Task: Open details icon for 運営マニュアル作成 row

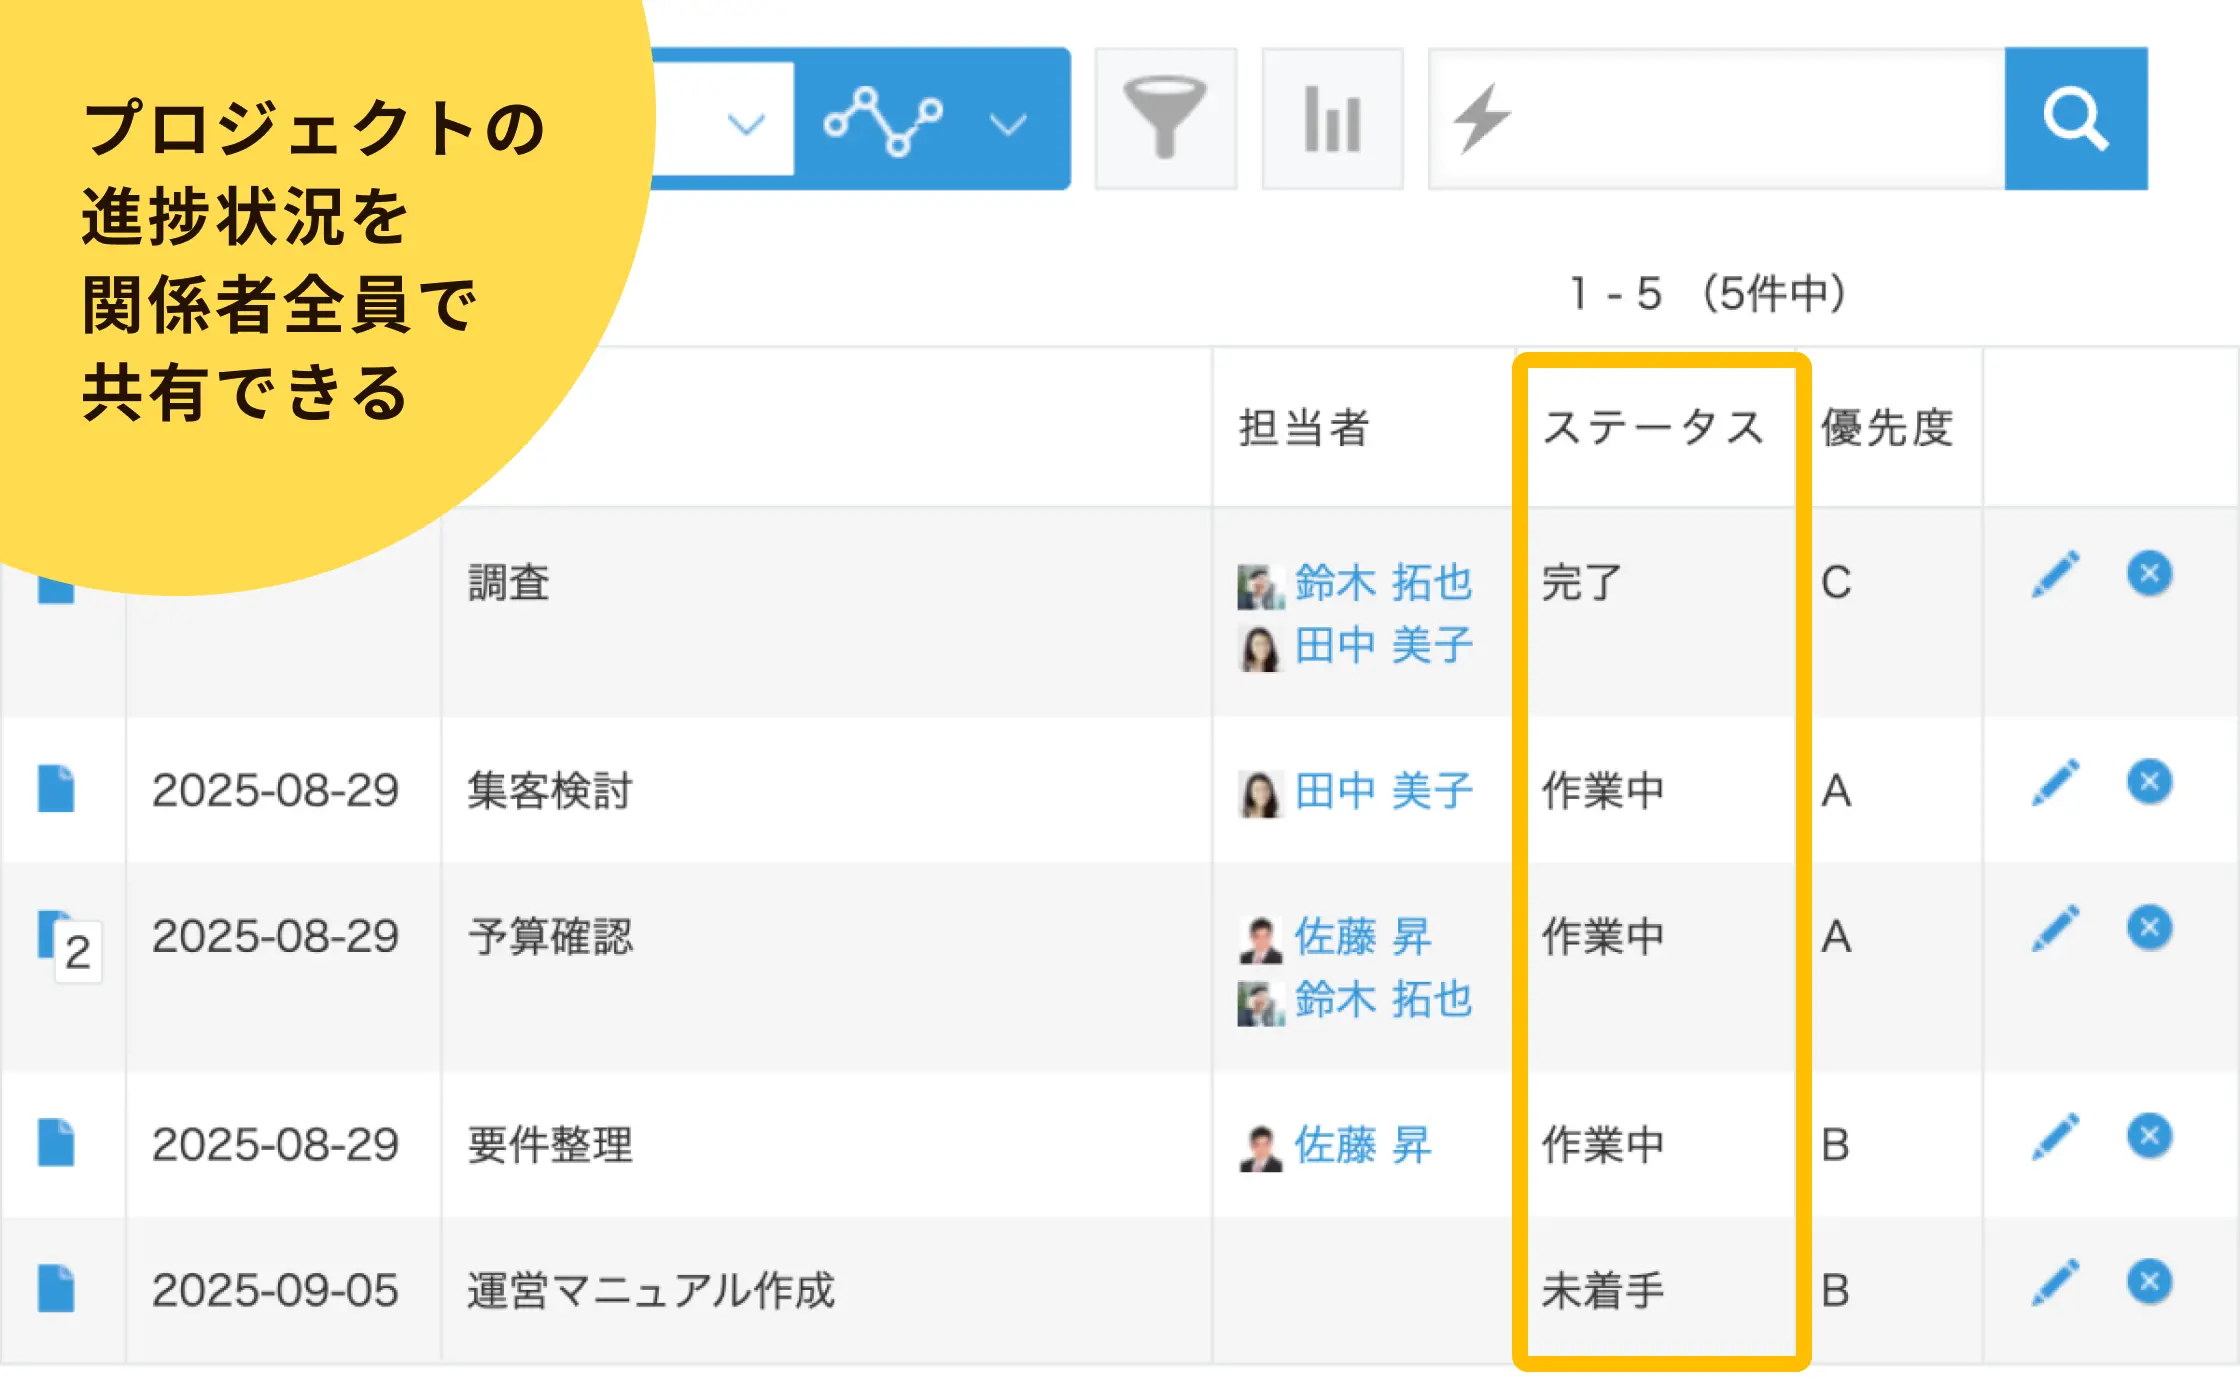Action: 56,1288
